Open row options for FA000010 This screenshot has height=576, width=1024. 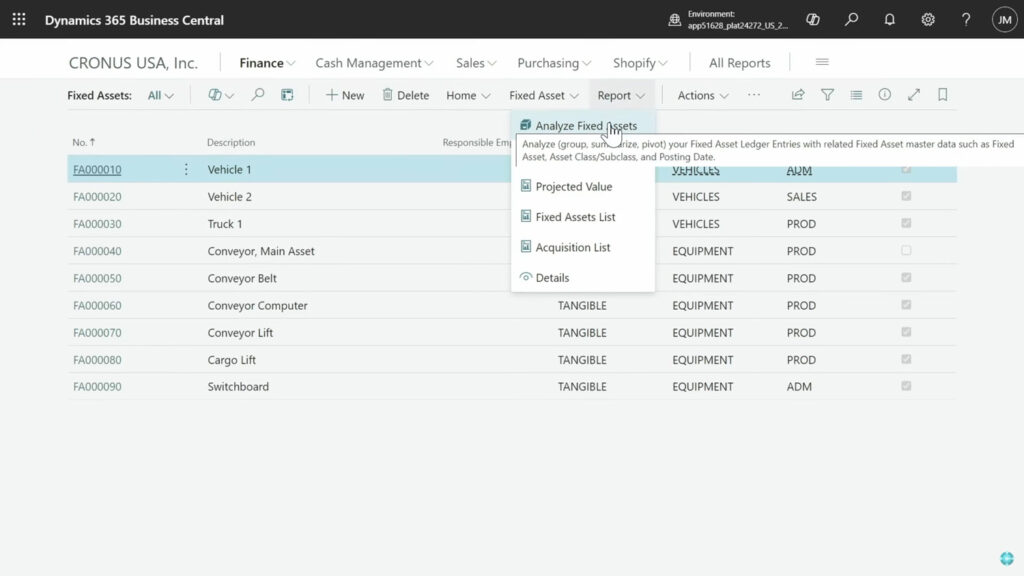[186, 169]
